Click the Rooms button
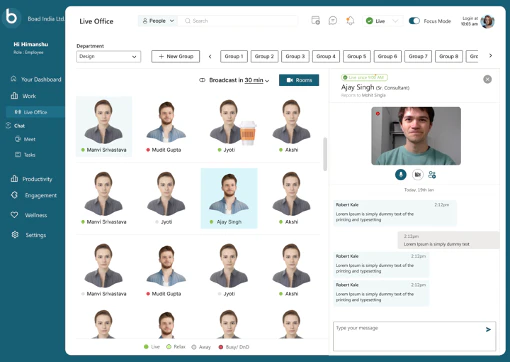The height and width of the screenshot is (362, 510). (299, 80)
